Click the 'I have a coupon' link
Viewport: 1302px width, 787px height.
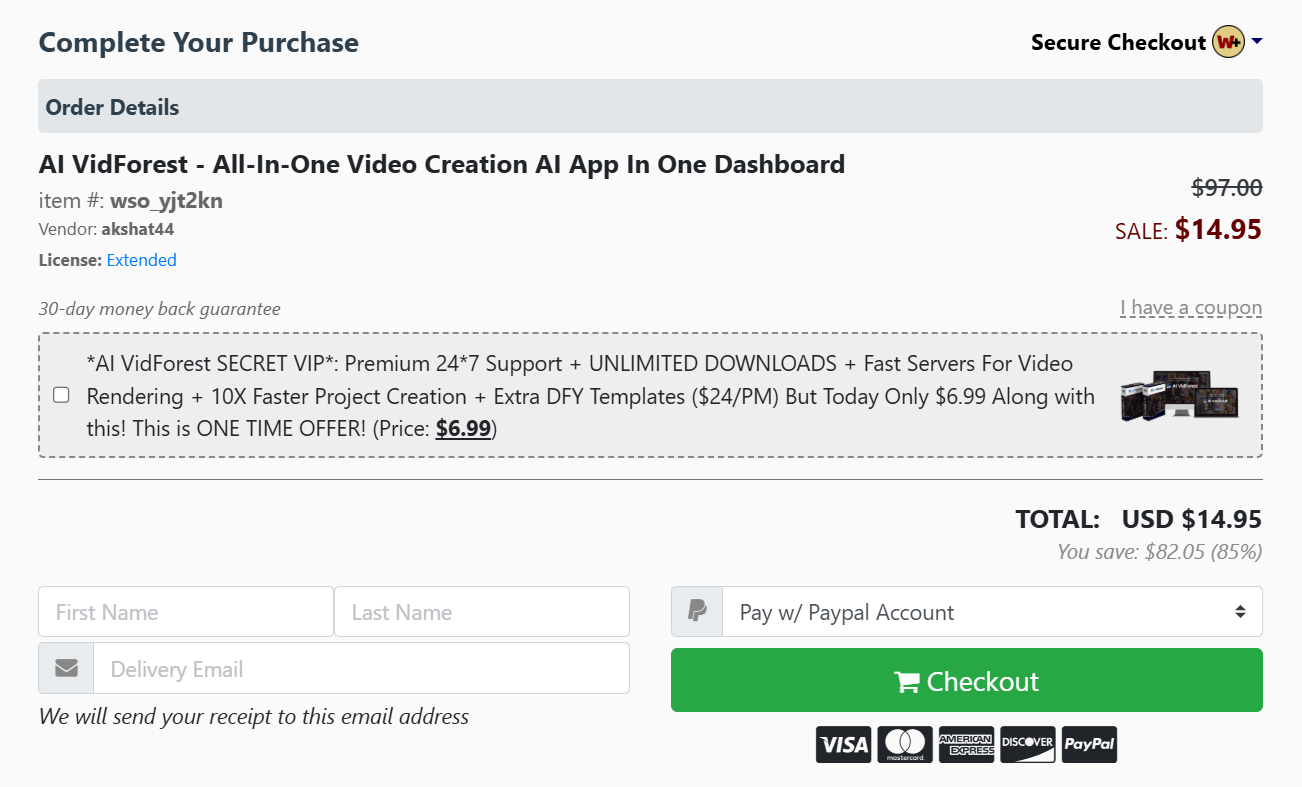point(1191,308)
